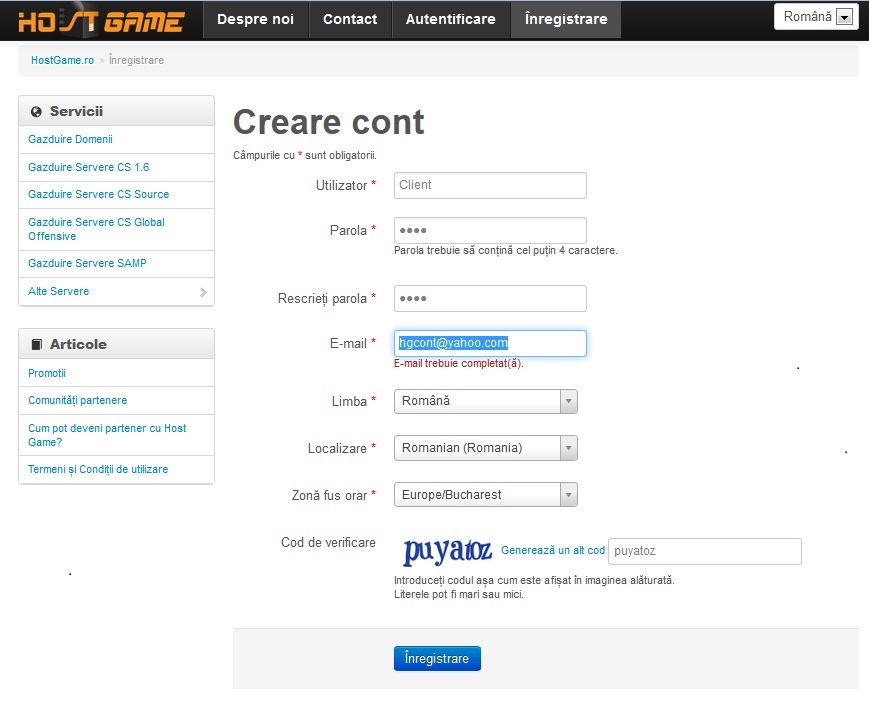Go to Autentificare in the top menu

pyautogui.click(x=451, y=19)
